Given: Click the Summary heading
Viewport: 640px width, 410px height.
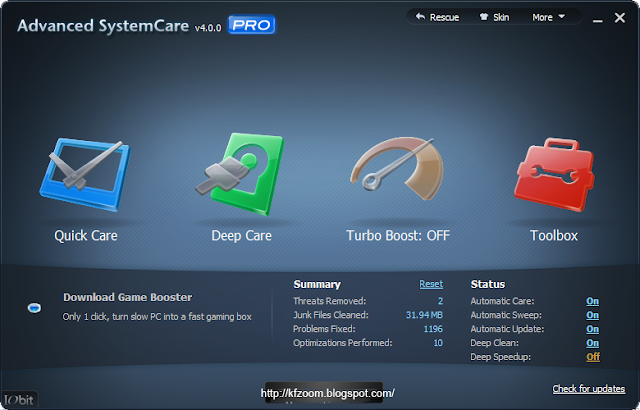Looking at the screenshot, I should pyautogui.click(x=317, y=284).
